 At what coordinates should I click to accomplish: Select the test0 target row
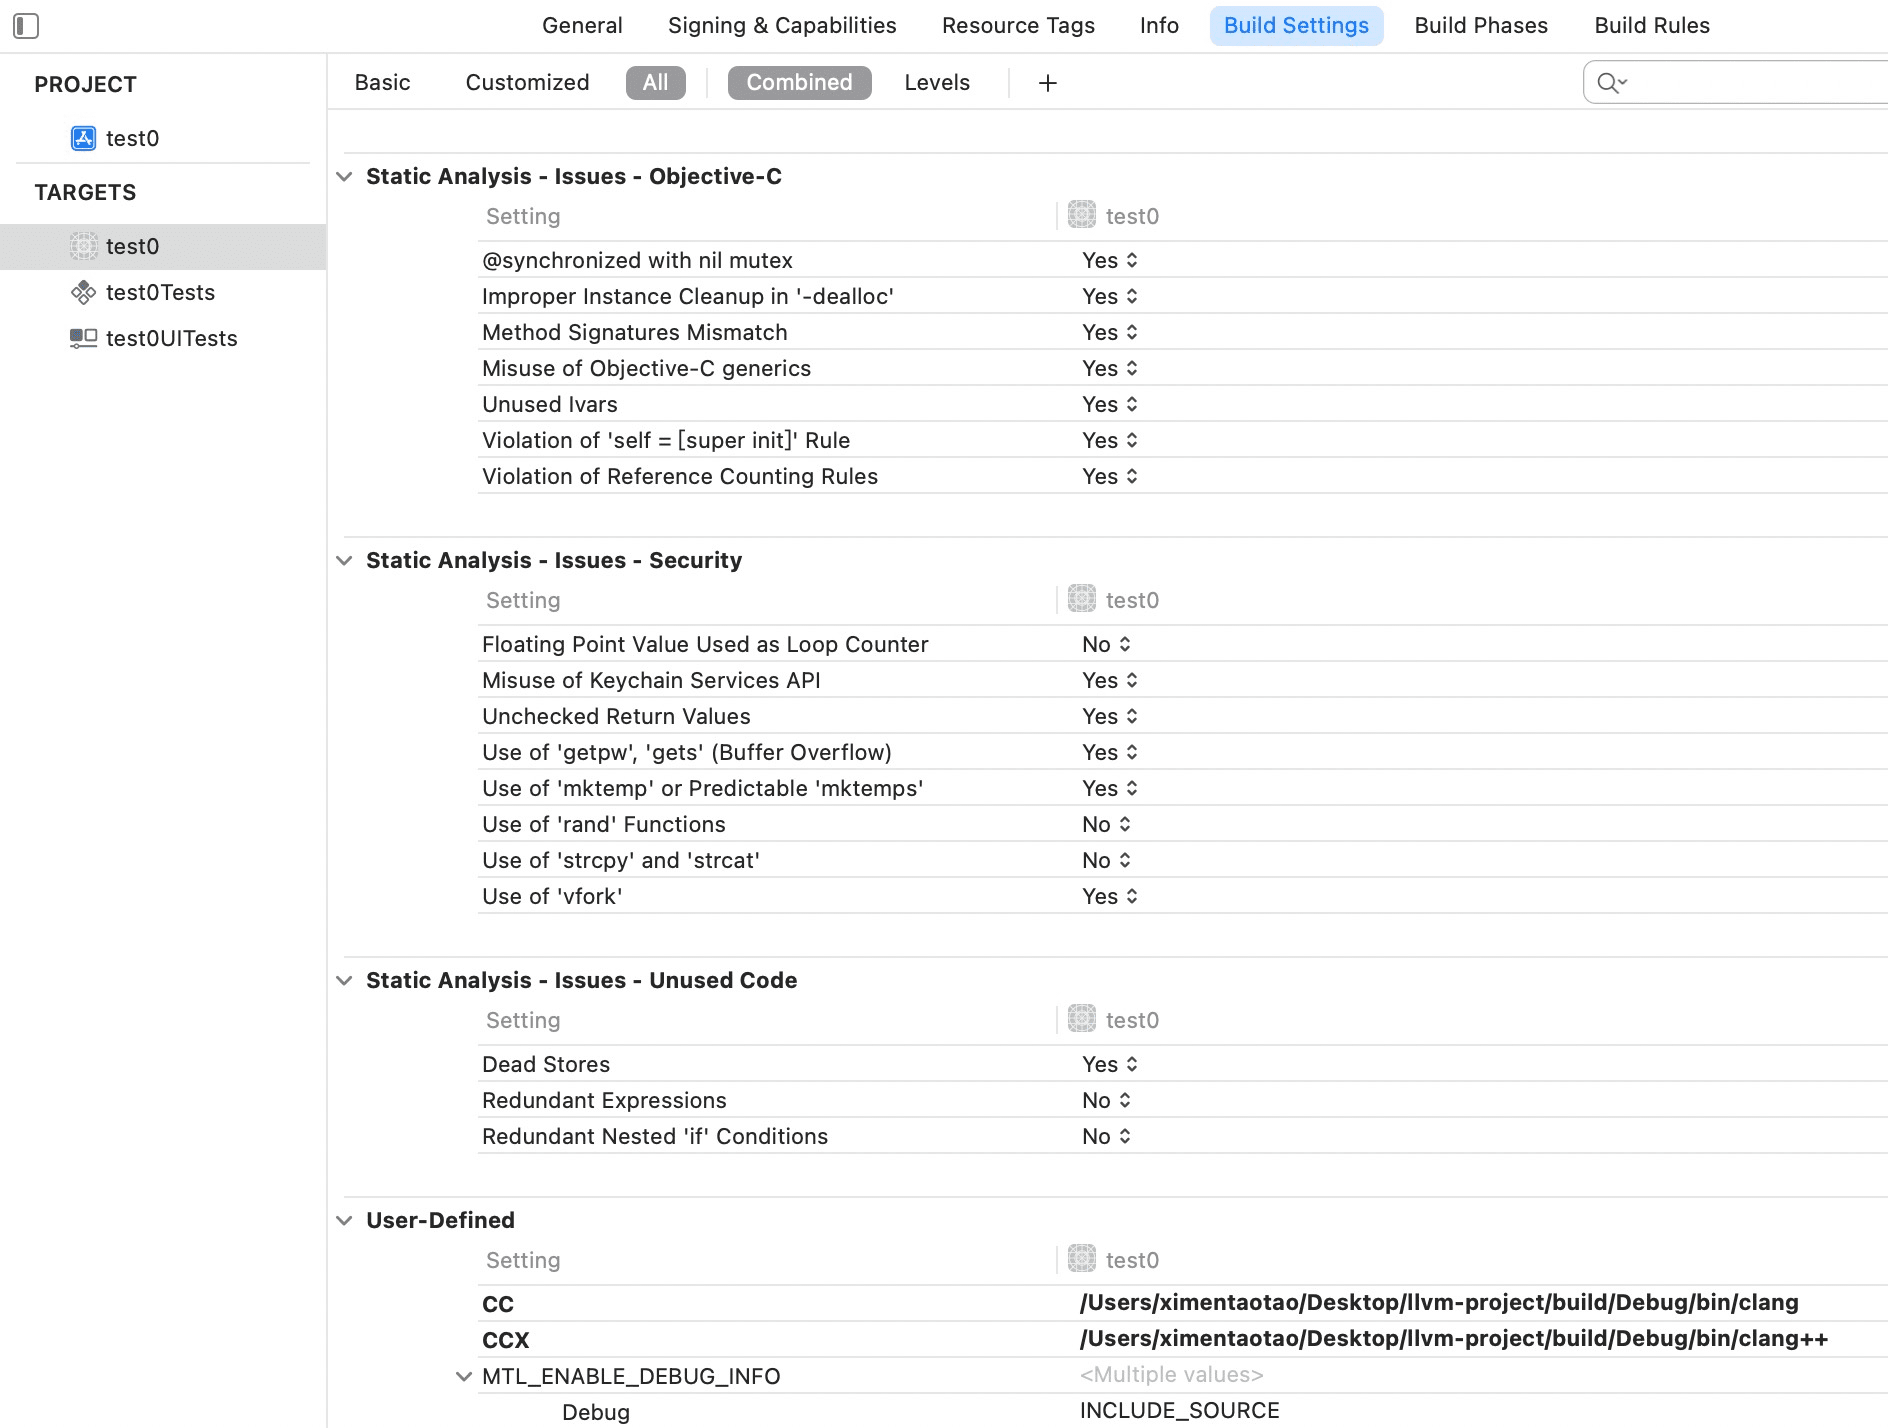tap(163, 246)
